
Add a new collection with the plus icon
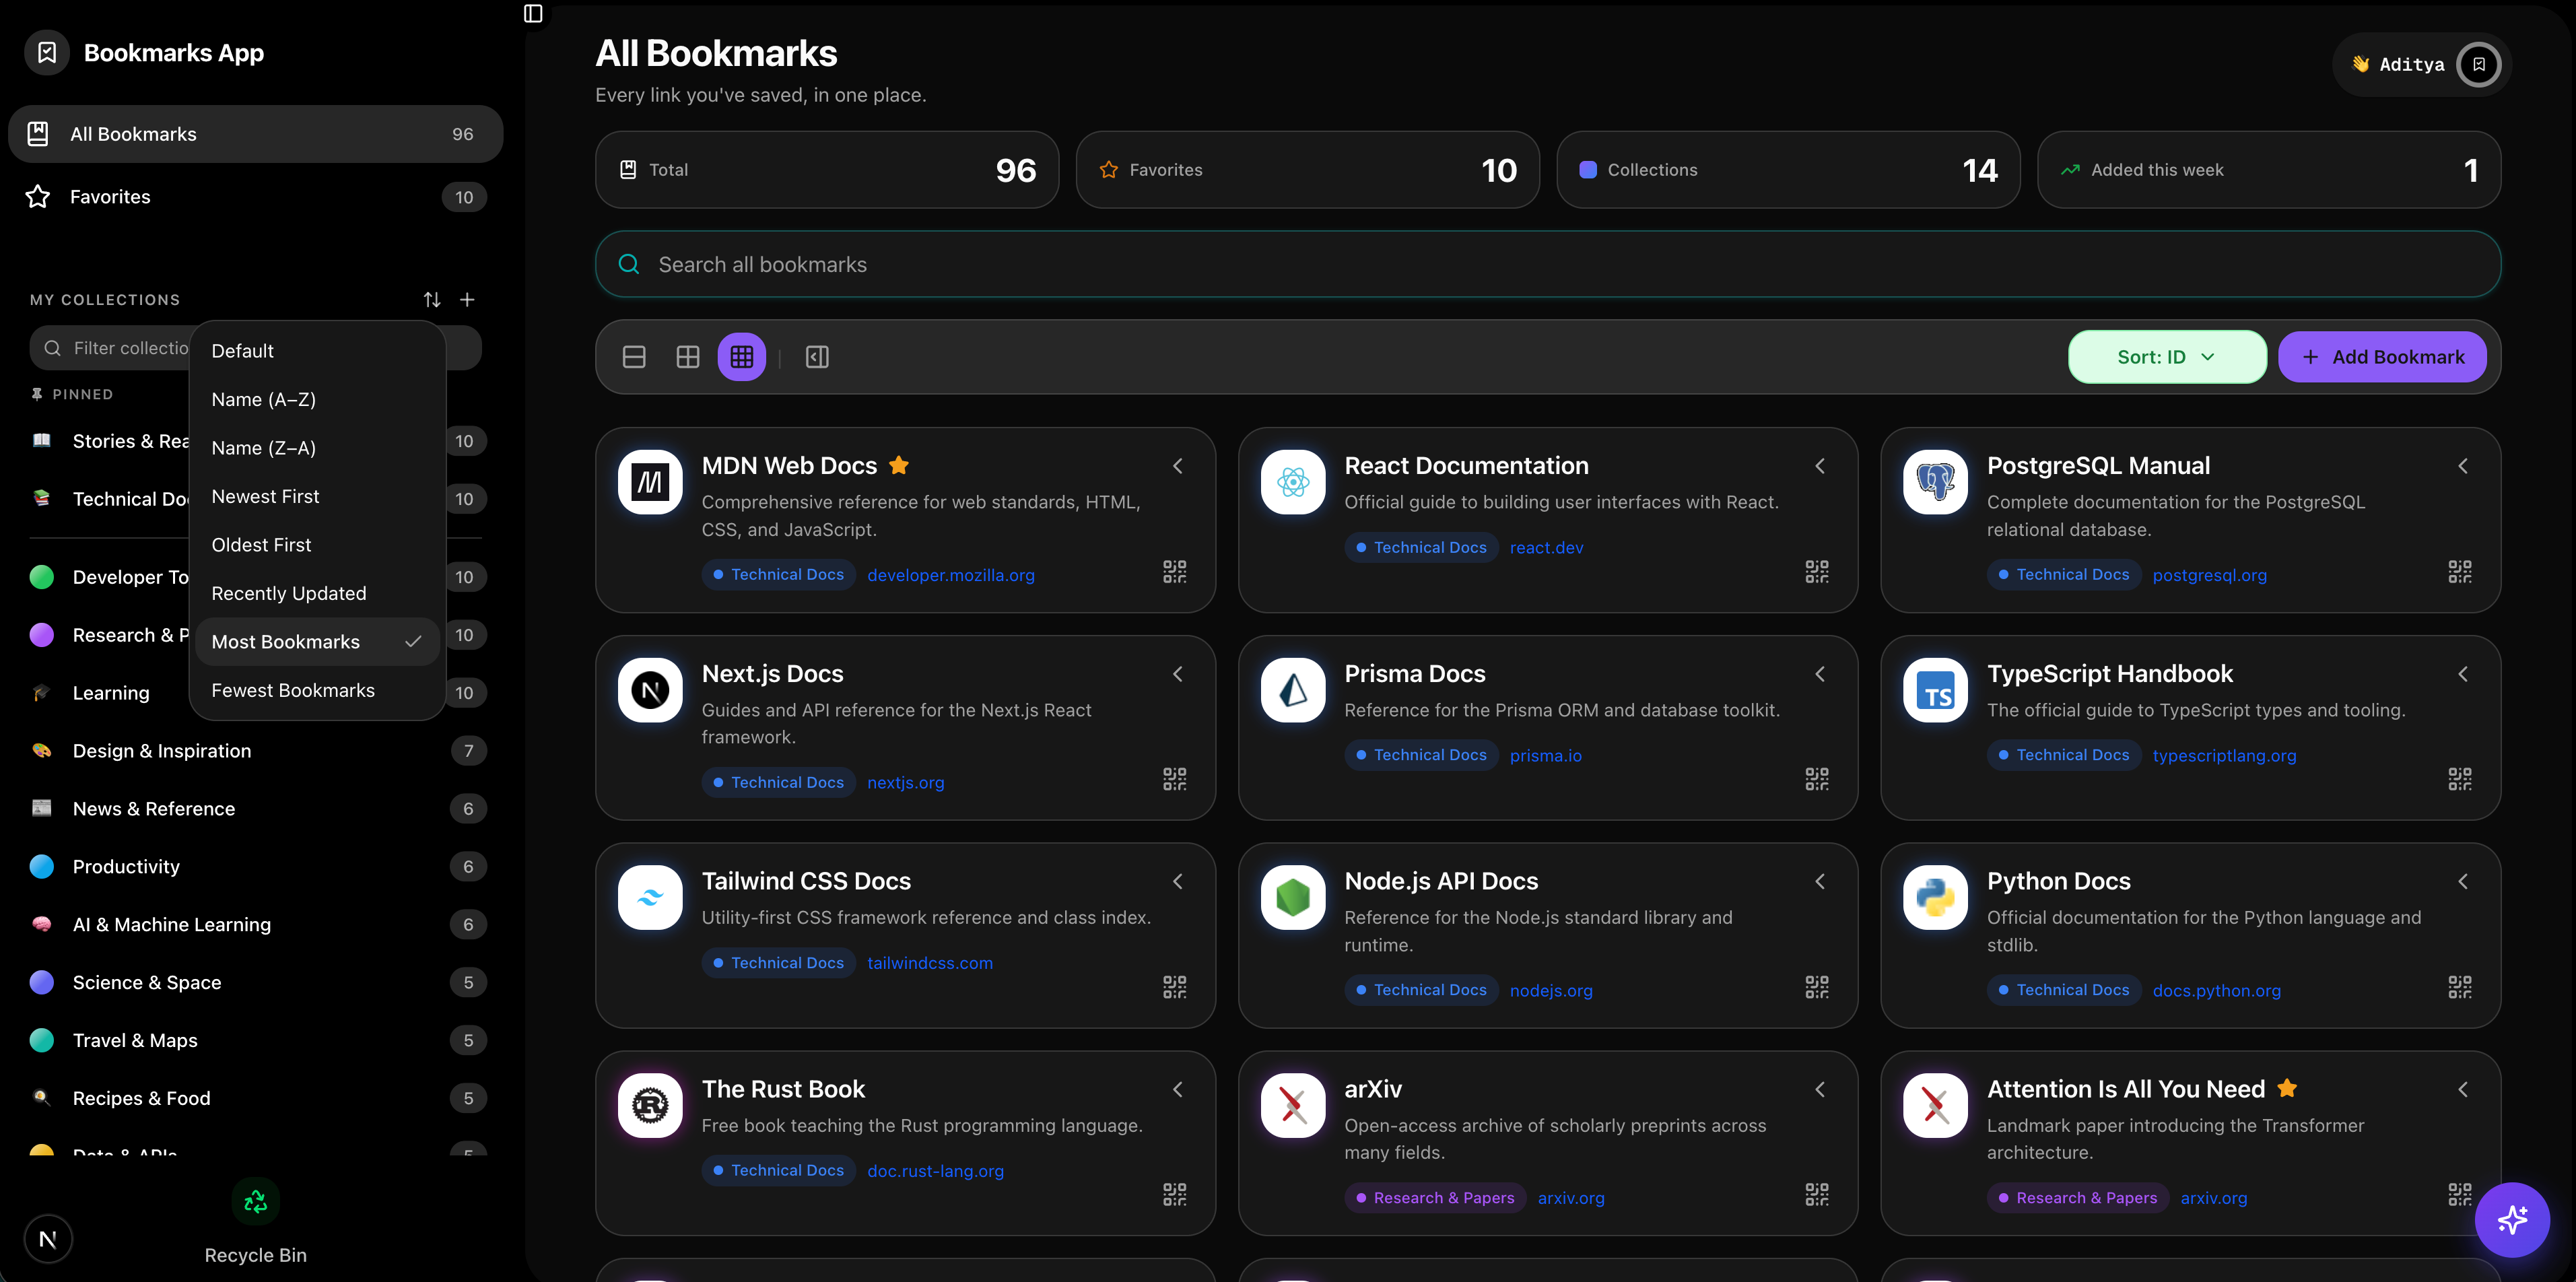[467, 299]
